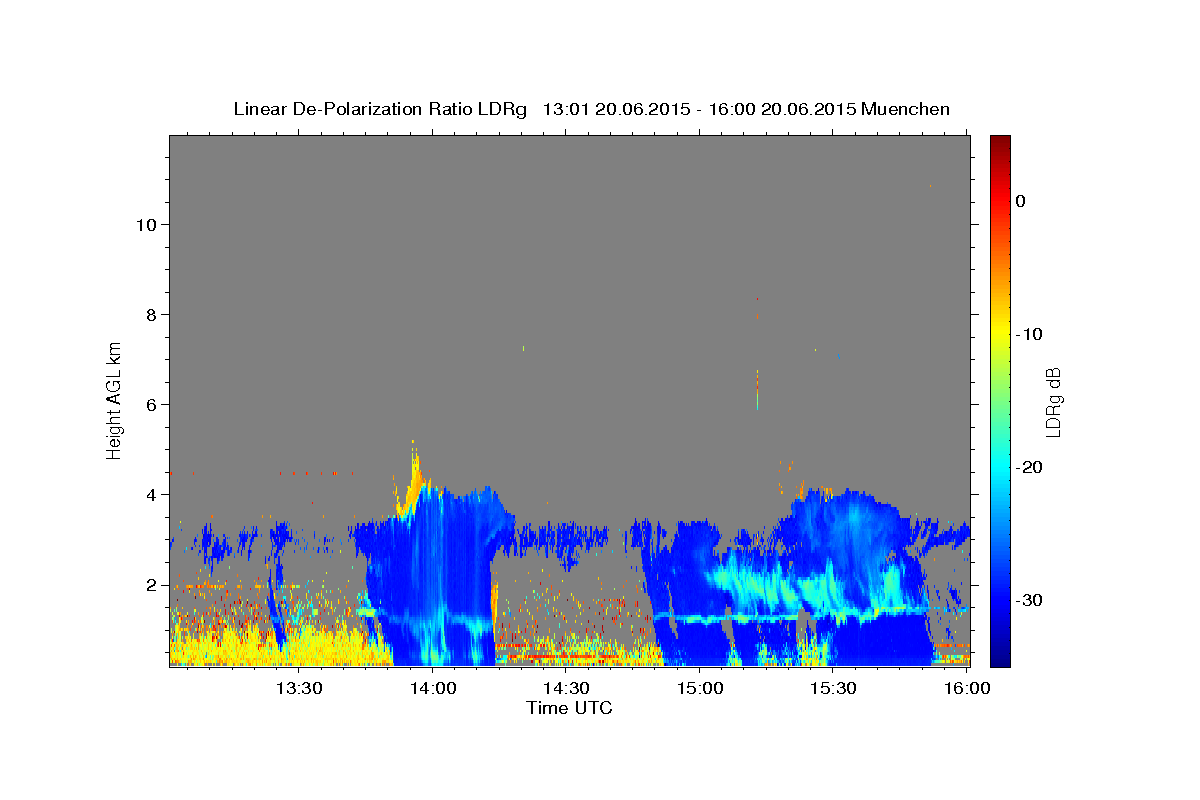Image resolution: width=1200 pixels, height=800 pixels.
Task: Click the chart title 'Linear De-Polarization Ratio LDRg'
Action: coord(379,109)
